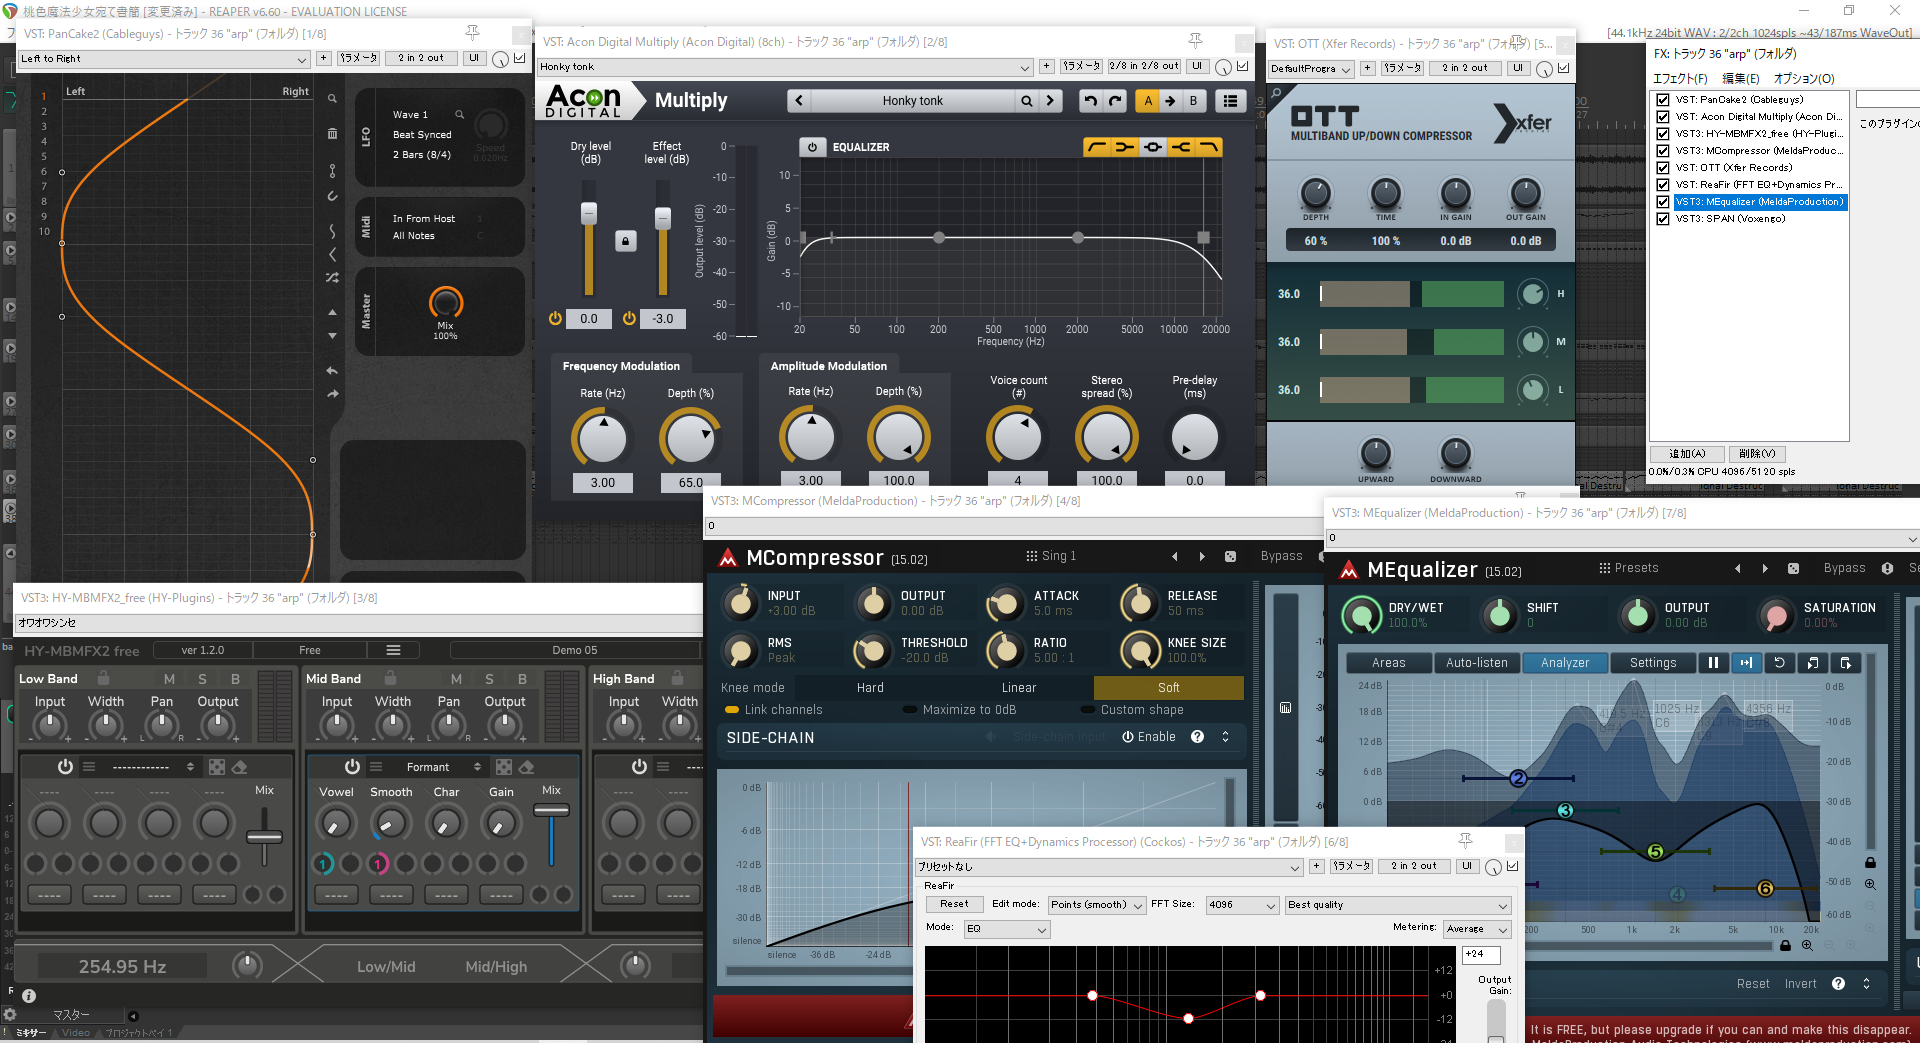Click the trash icon in PanCake2
Screen dimensions: 1920x1043
tap(332, 133)
